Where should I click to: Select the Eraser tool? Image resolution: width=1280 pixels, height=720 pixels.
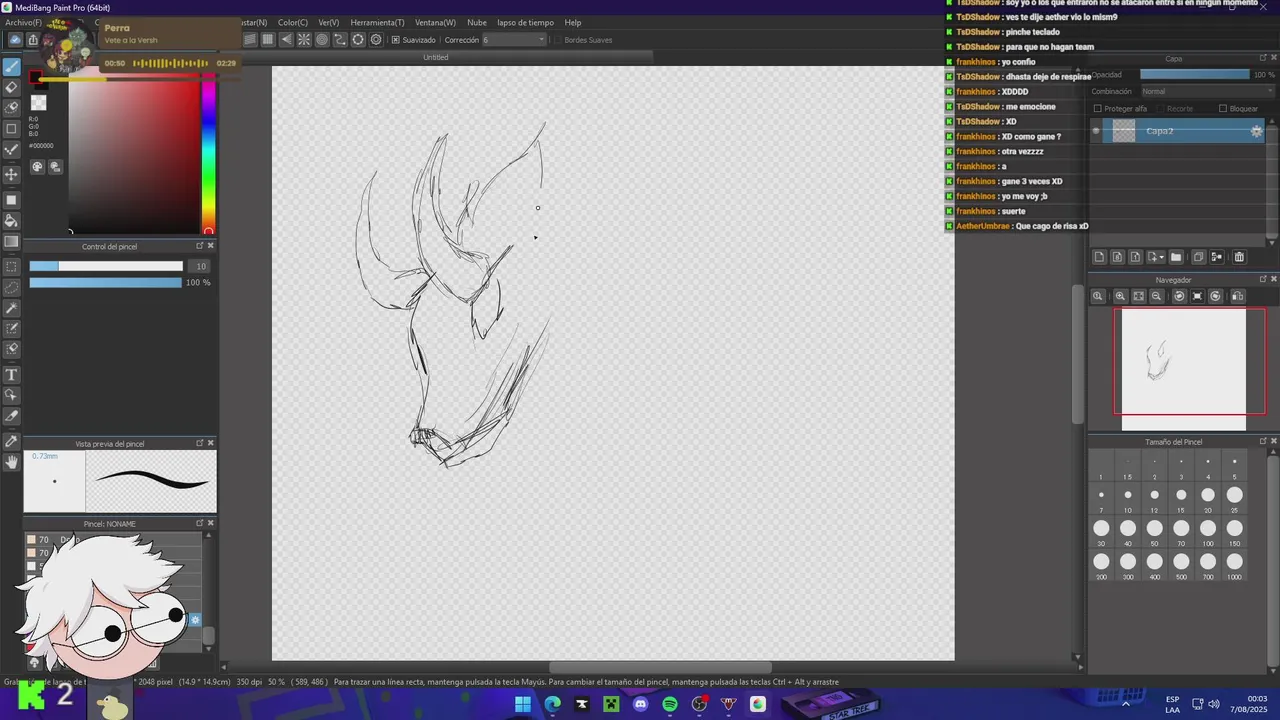click(12, 87)
